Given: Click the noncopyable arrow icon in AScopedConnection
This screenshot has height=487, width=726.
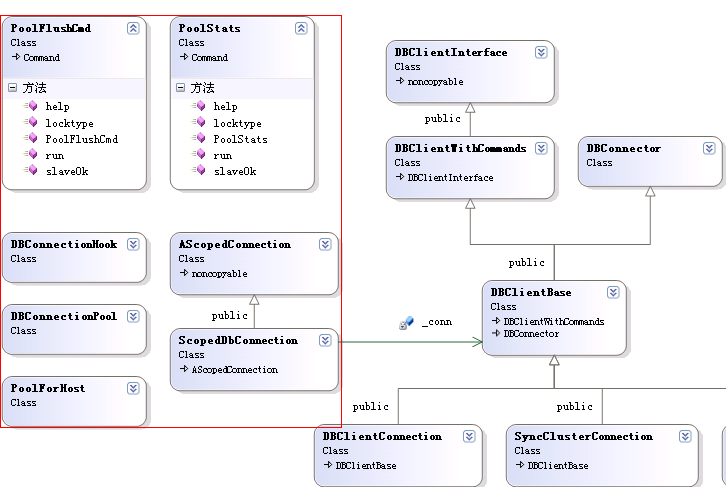Looking at the screenshot, I should click(184, 273).
